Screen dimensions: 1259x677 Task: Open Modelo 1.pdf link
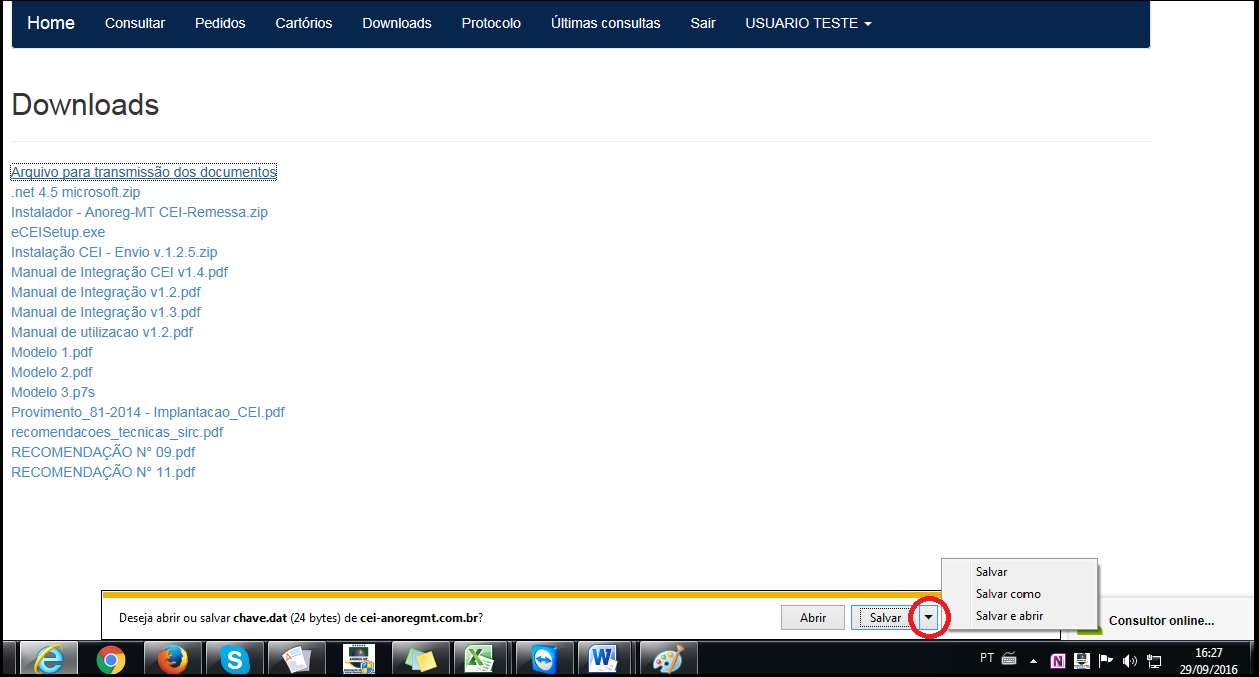[52, 352]
